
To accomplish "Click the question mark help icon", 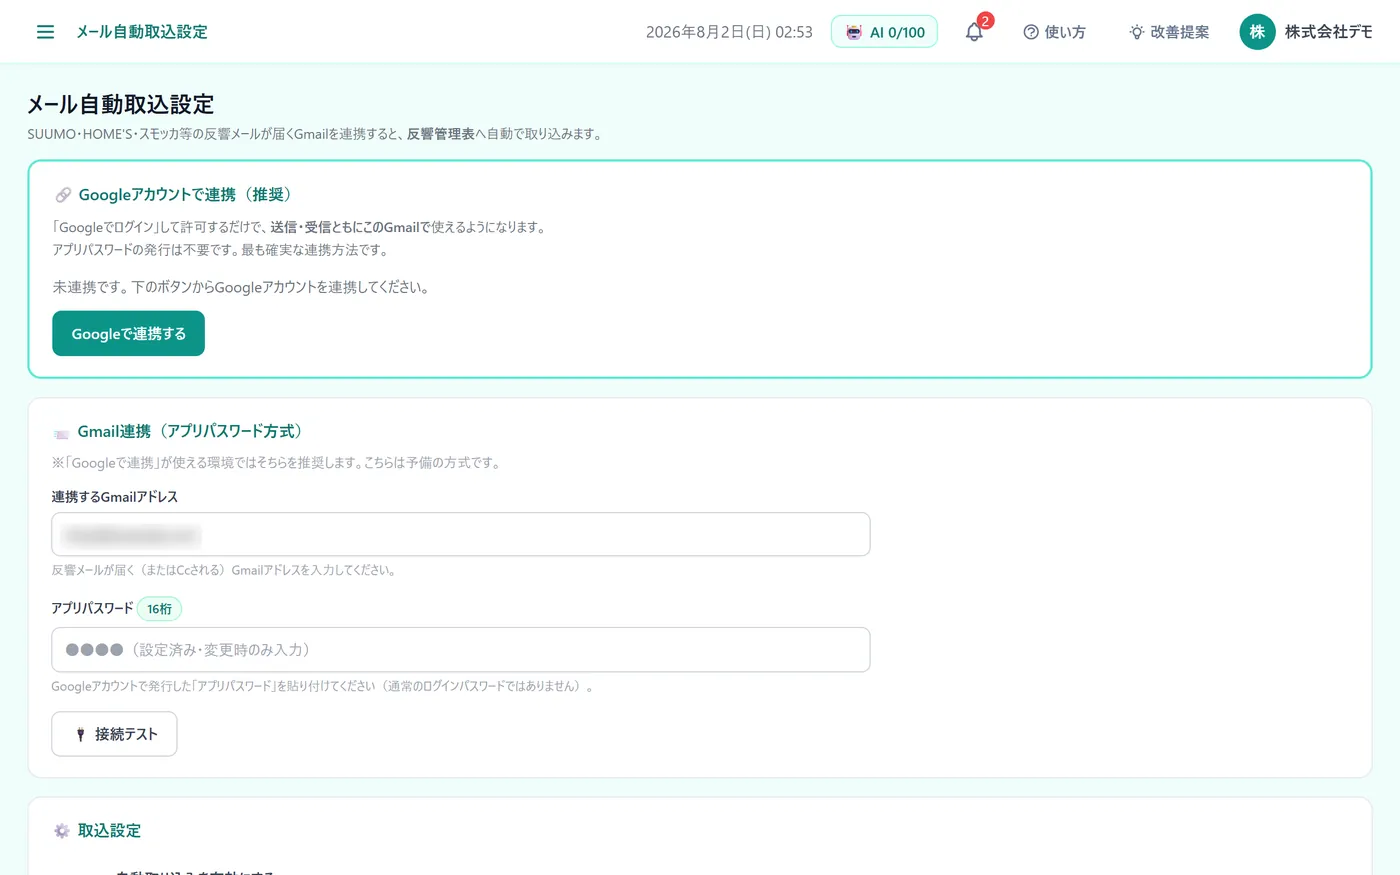I will (1030, 32).
